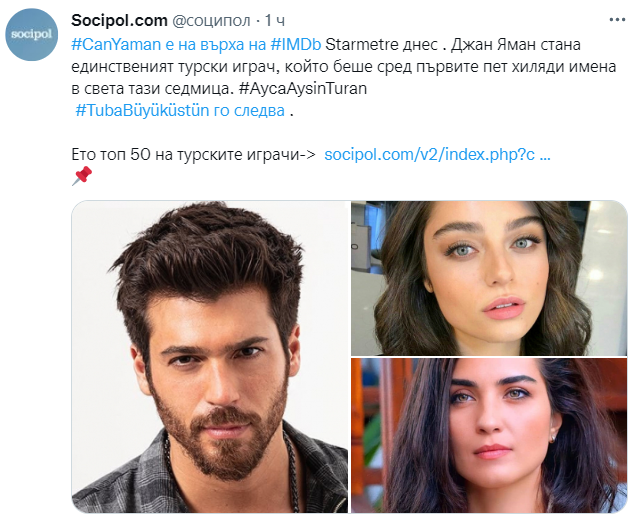Open the tweet's three-dot more menu
Image resolution: width=644 pixels, height=521 pixels.
[617, 20]
